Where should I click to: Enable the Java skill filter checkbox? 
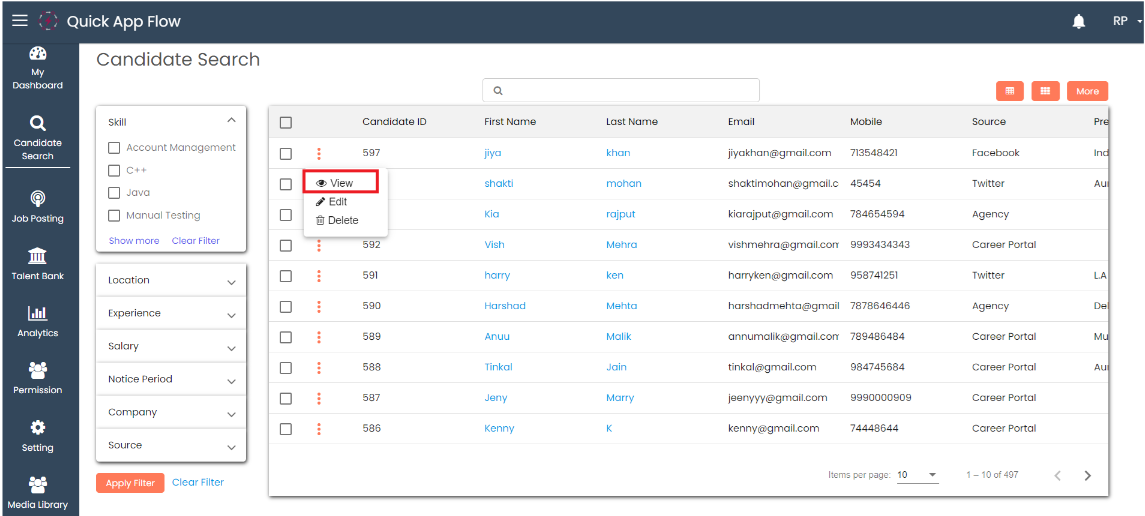tap(114, 193)
